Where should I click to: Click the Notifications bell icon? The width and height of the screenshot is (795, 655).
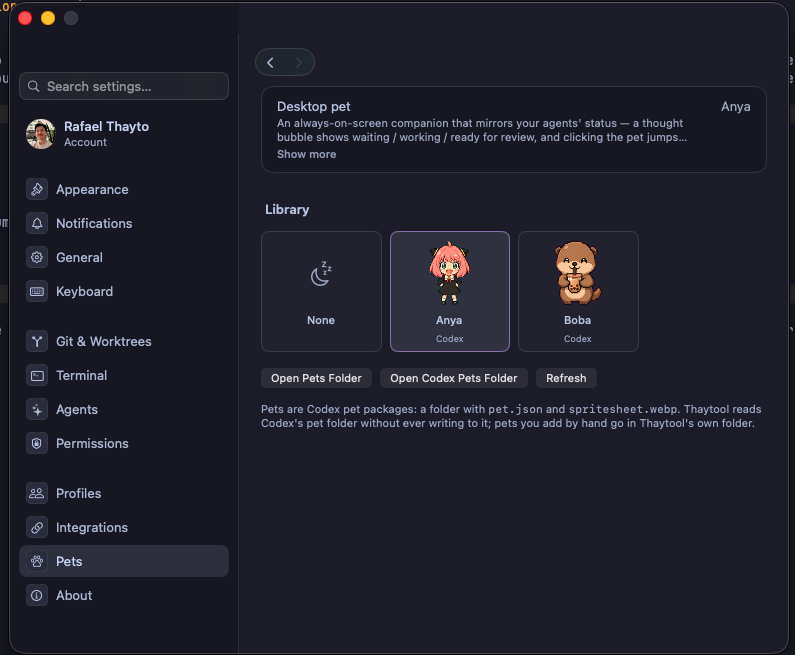[37, 224]
